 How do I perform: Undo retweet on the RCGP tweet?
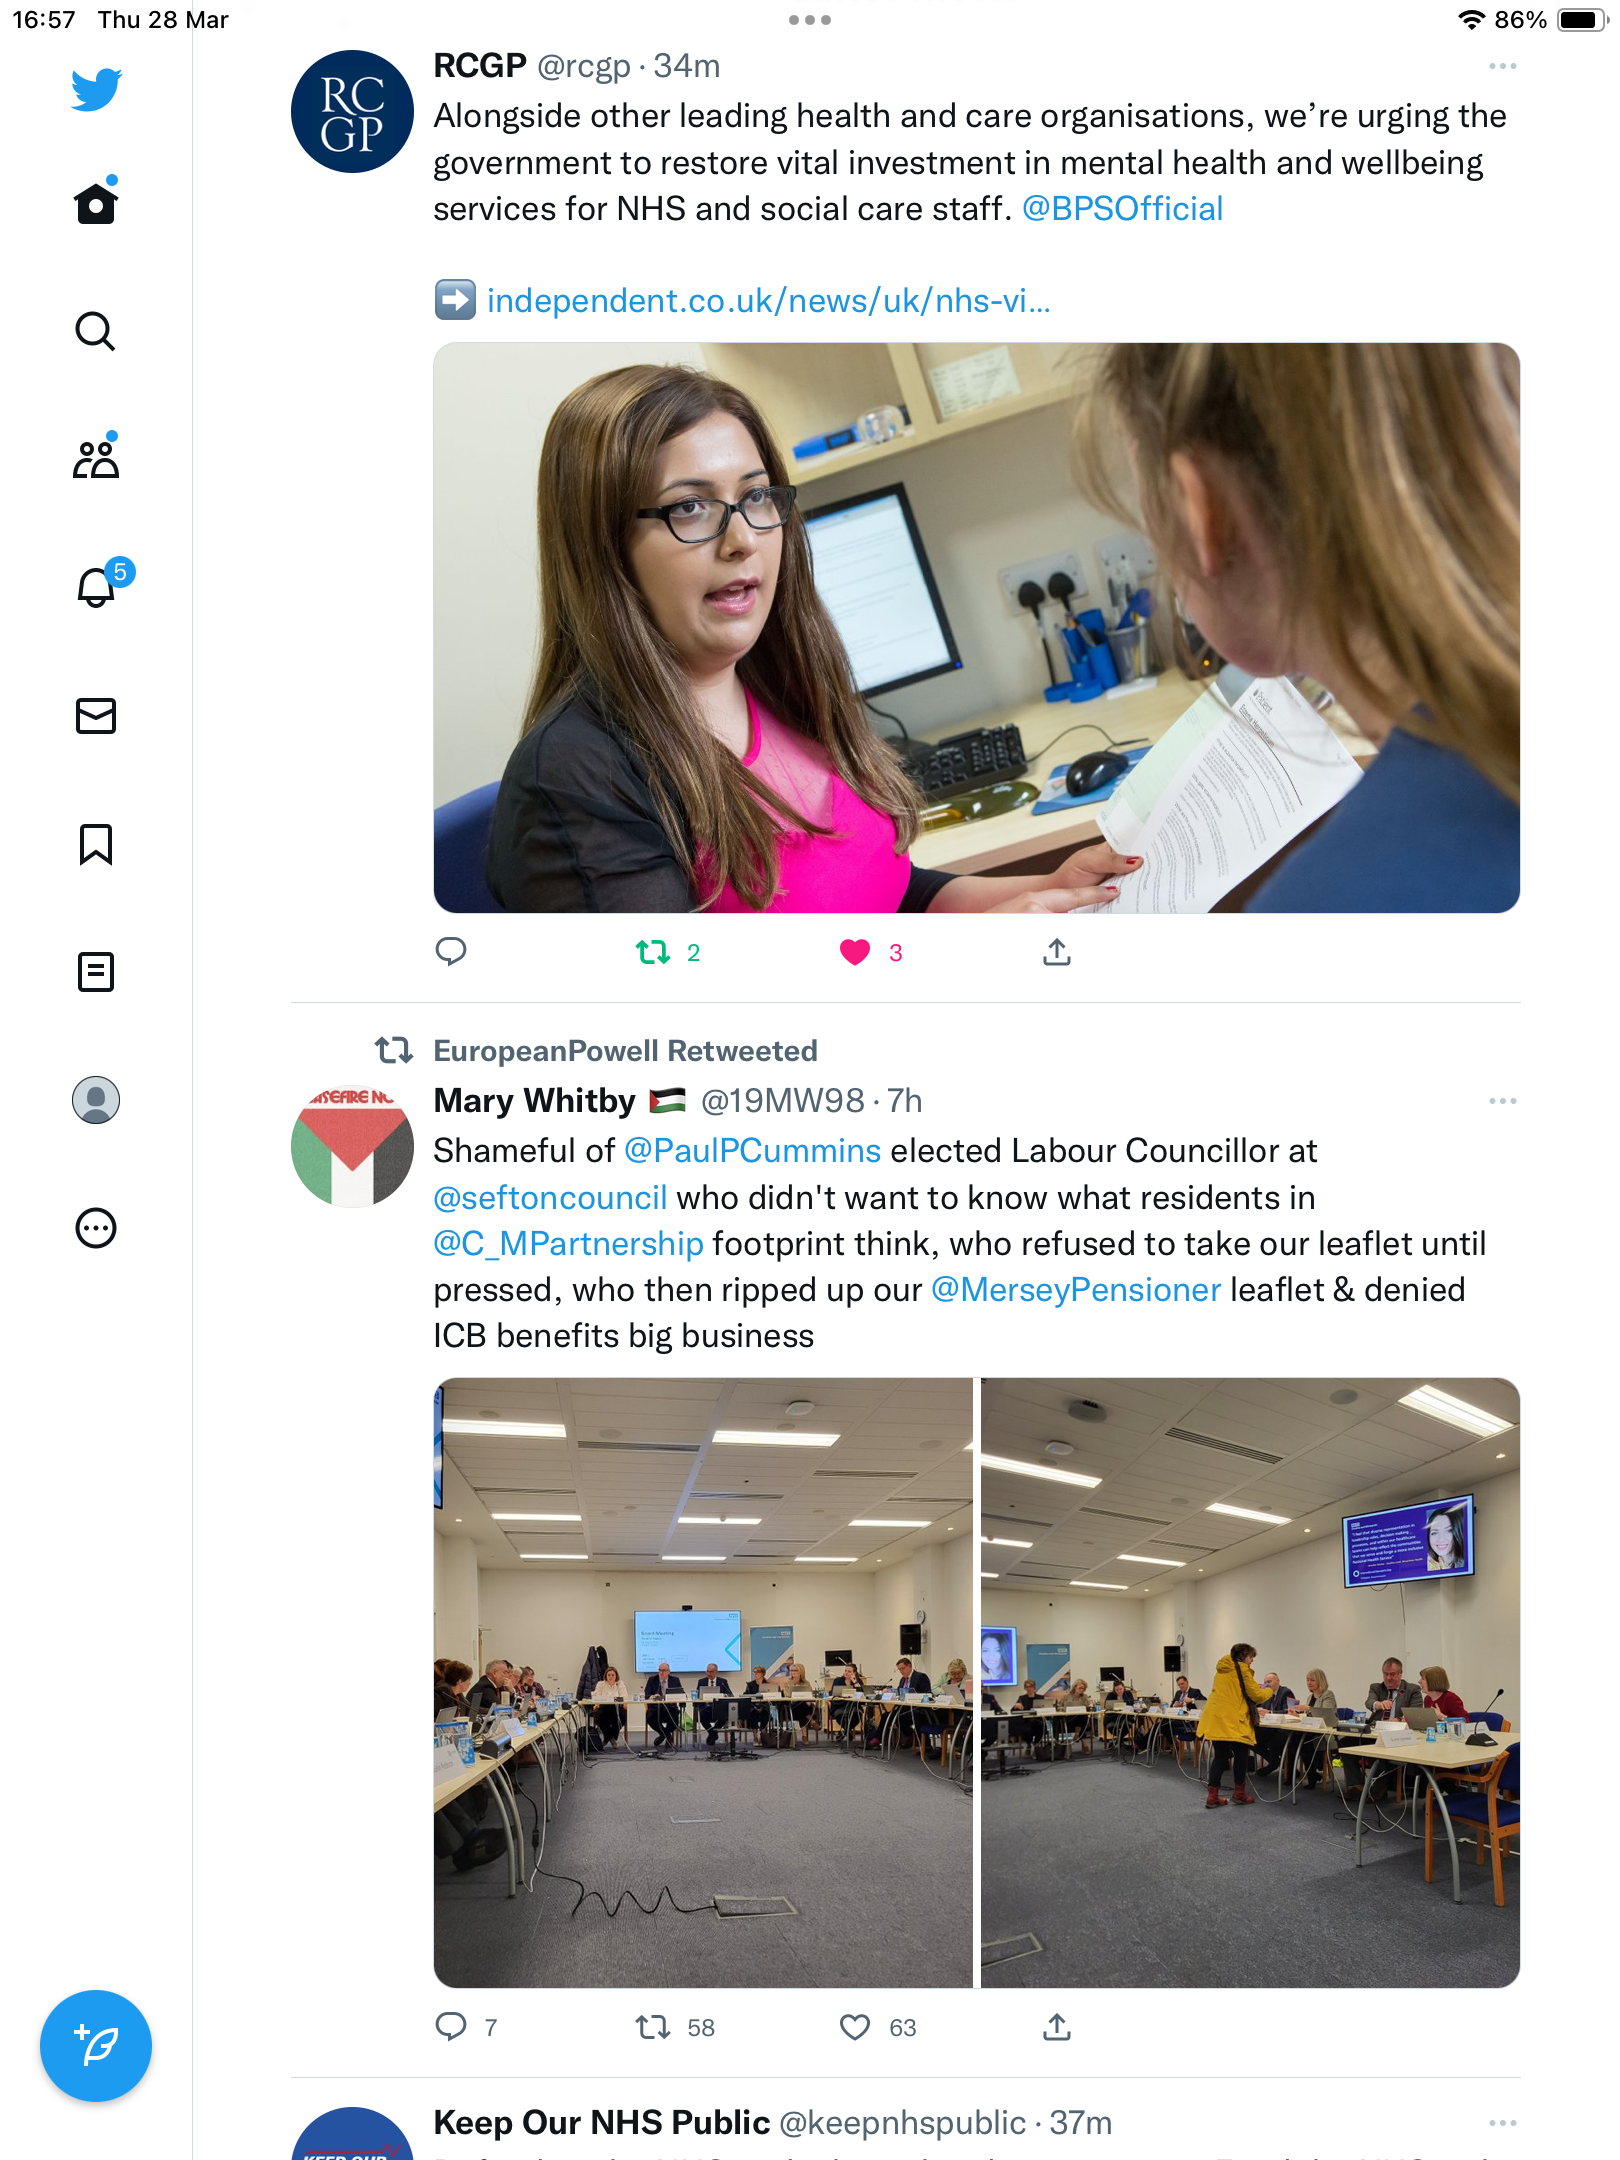click(653, 952)
